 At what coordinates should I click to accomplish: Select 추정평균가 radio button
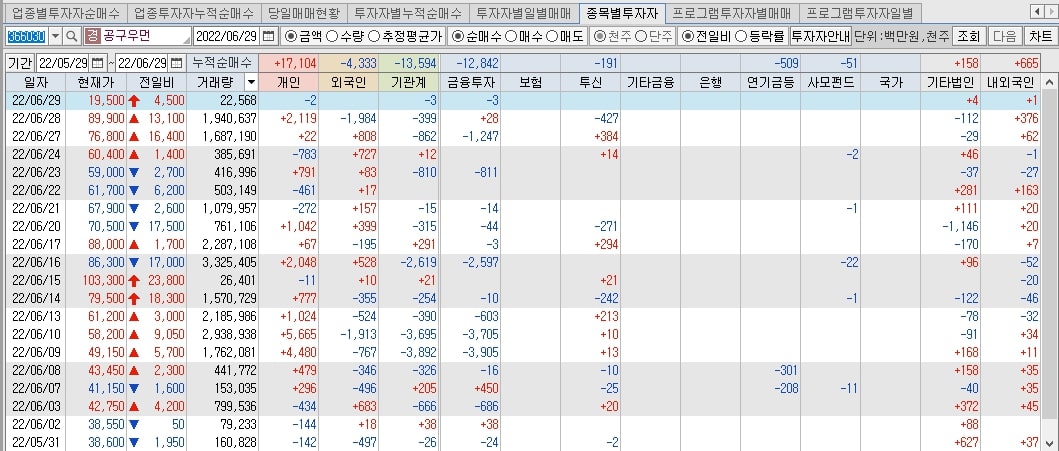(373, 36)
